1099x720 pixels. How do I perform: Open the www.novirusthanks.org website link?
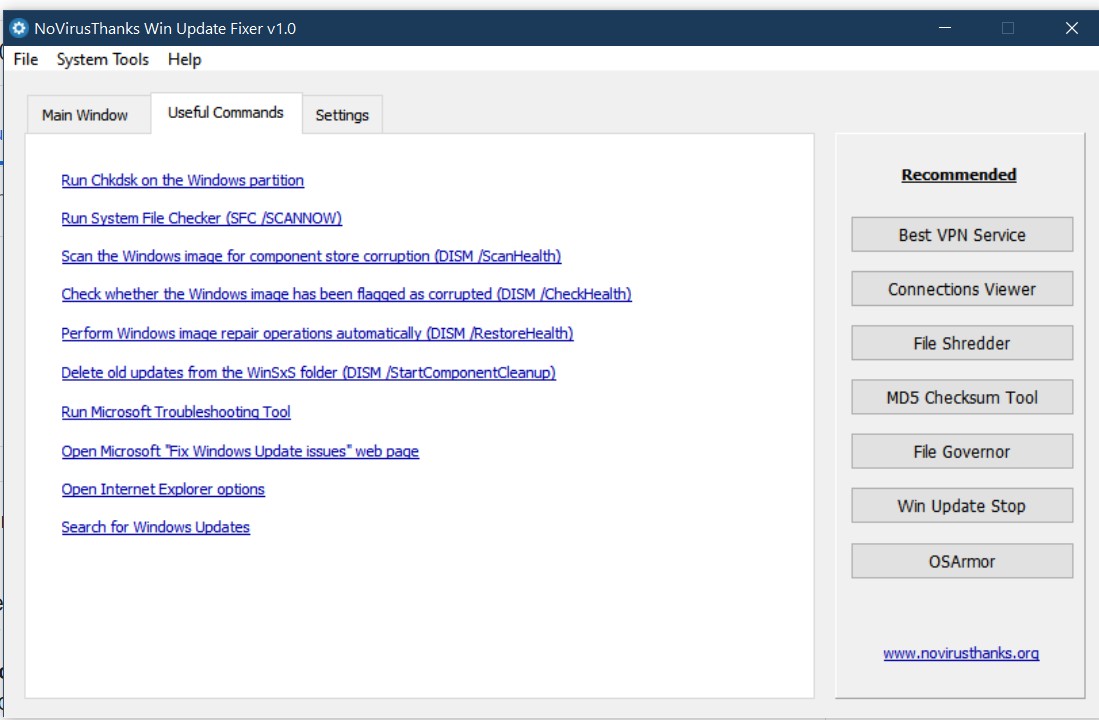(961, 653)
